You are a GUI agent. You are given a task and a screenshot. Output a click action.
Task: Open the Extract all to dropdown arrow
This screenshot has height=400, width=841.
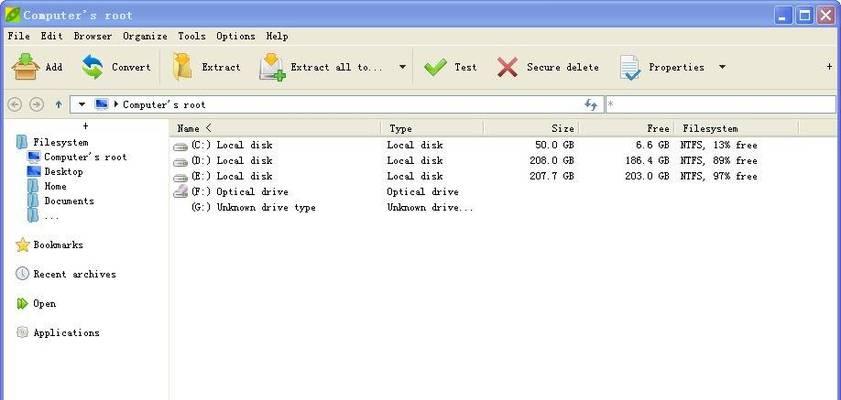402,67
